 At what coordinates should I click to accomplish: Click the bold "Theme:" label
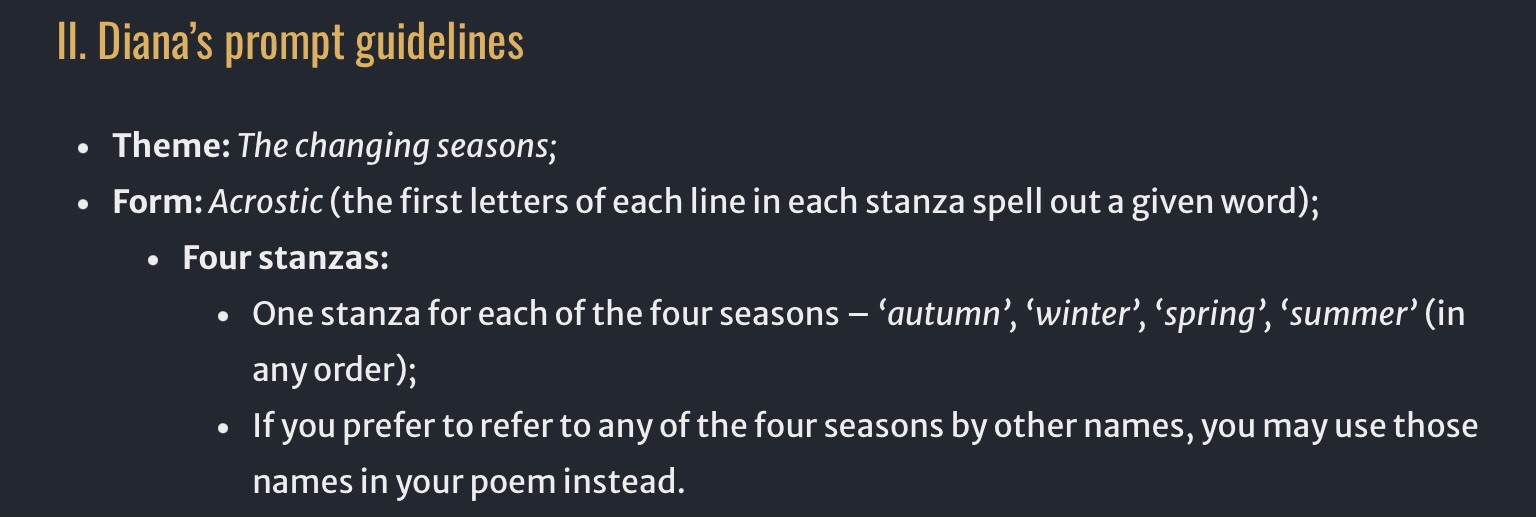point(172,146)
